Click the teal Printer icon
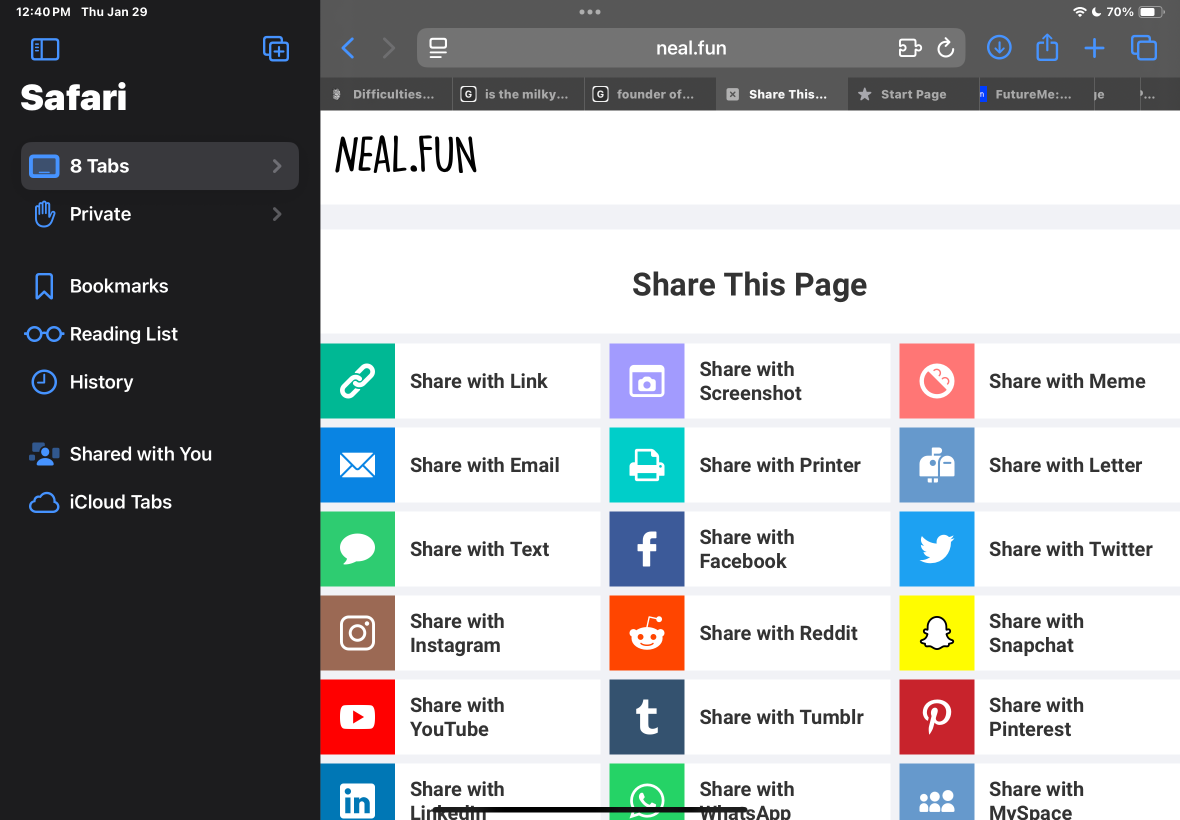This screenshot has width=1180, height=820. click(646, 465)
